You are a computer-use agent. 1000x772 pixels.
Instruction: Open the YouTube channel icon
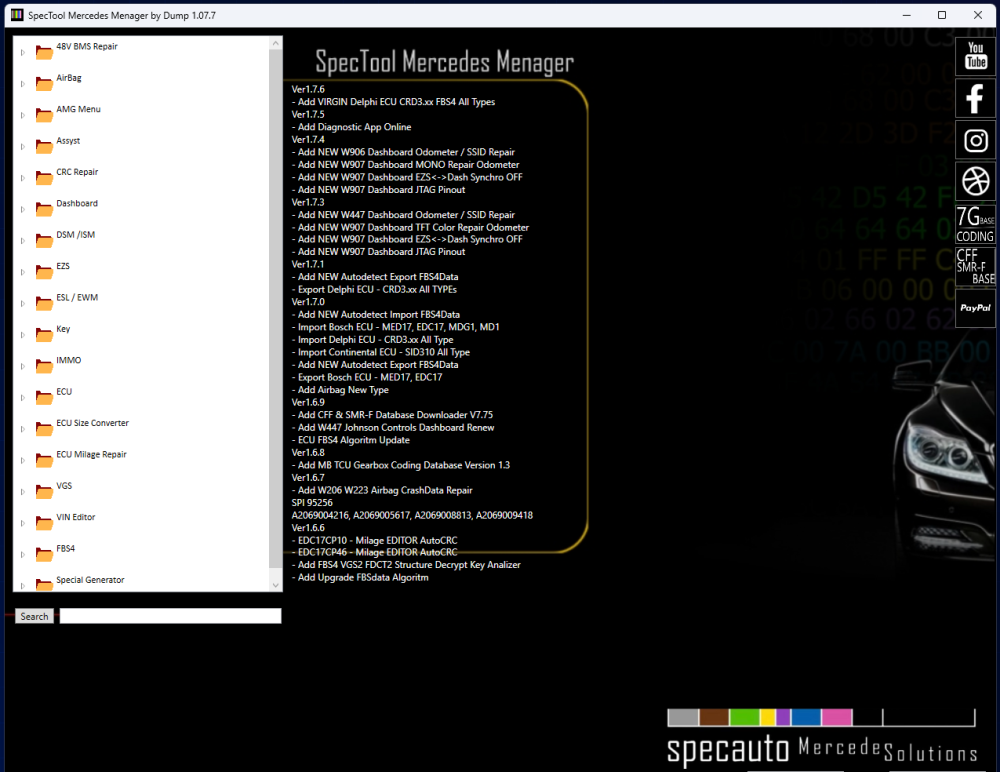pos(975,56)
